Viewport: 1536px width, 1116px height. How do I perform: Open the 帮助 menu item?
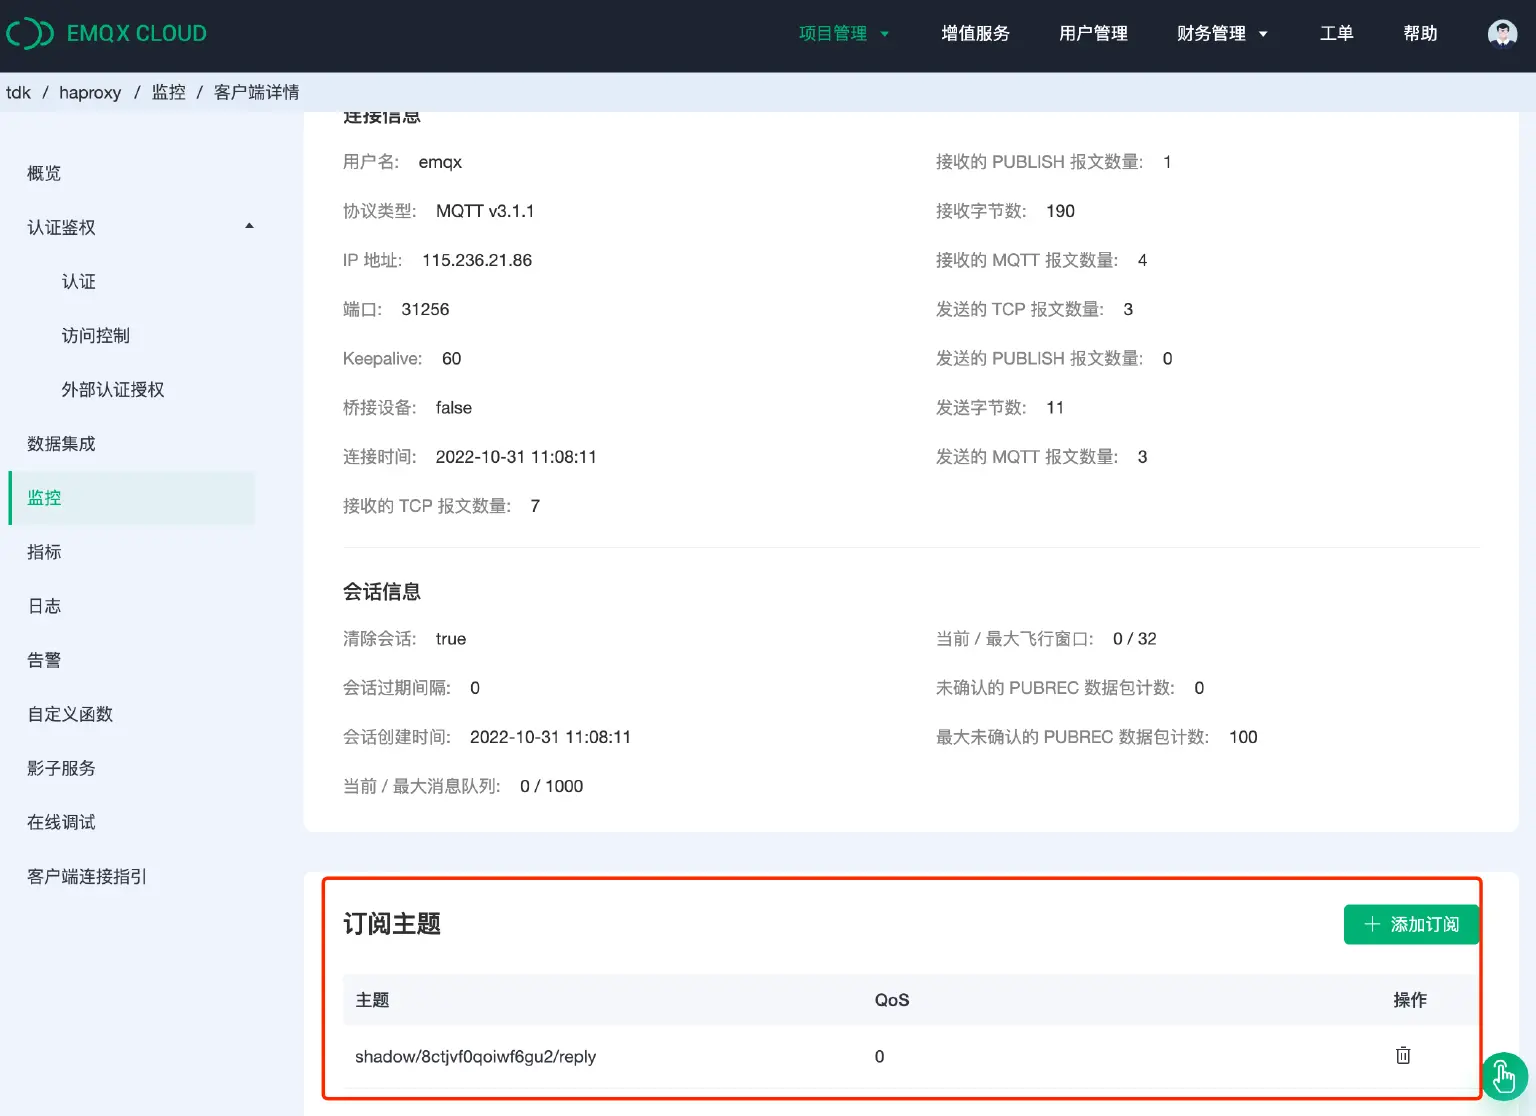[1419, 33]
